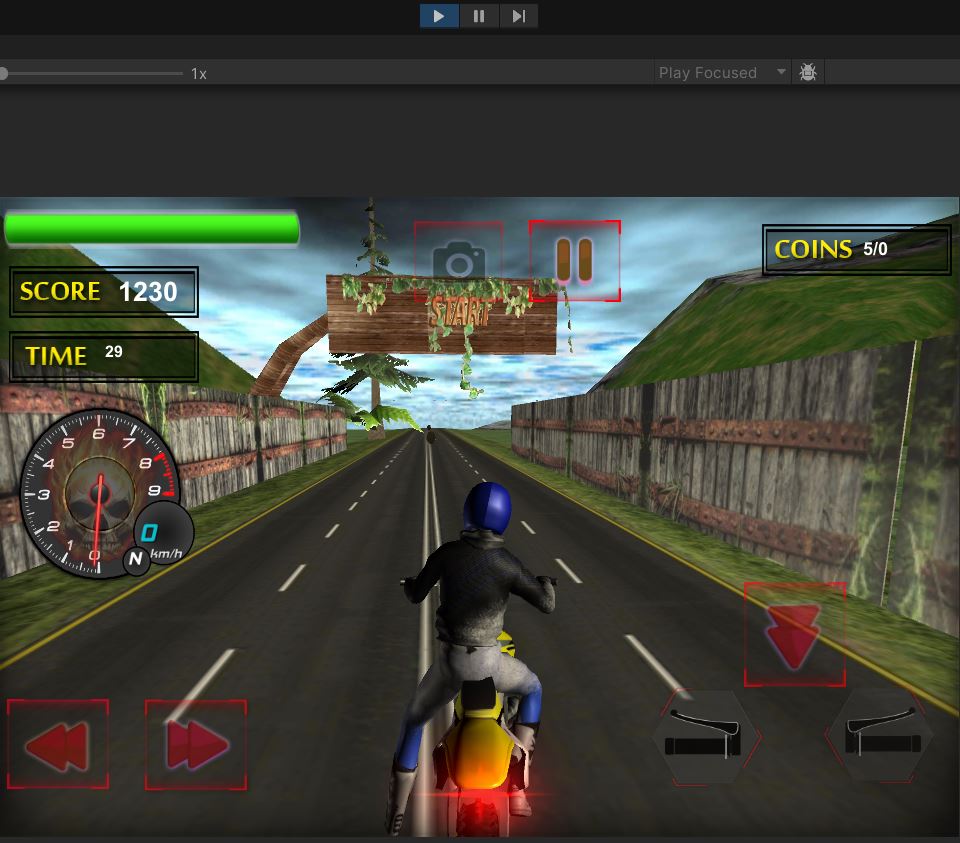Viewport: 960px width, 843px height.
Task: Steer left with the double left arrow
Action: 58,745
